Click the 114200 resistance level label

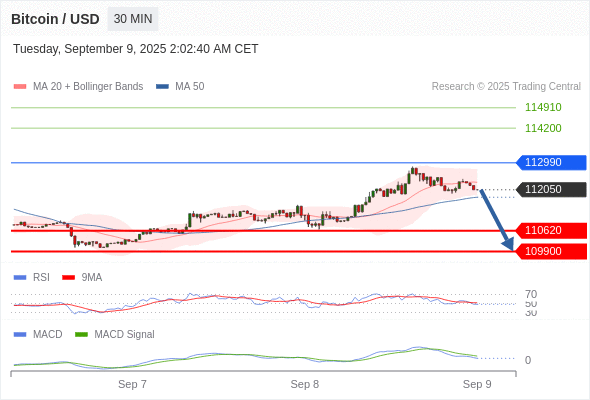(543, 128)
